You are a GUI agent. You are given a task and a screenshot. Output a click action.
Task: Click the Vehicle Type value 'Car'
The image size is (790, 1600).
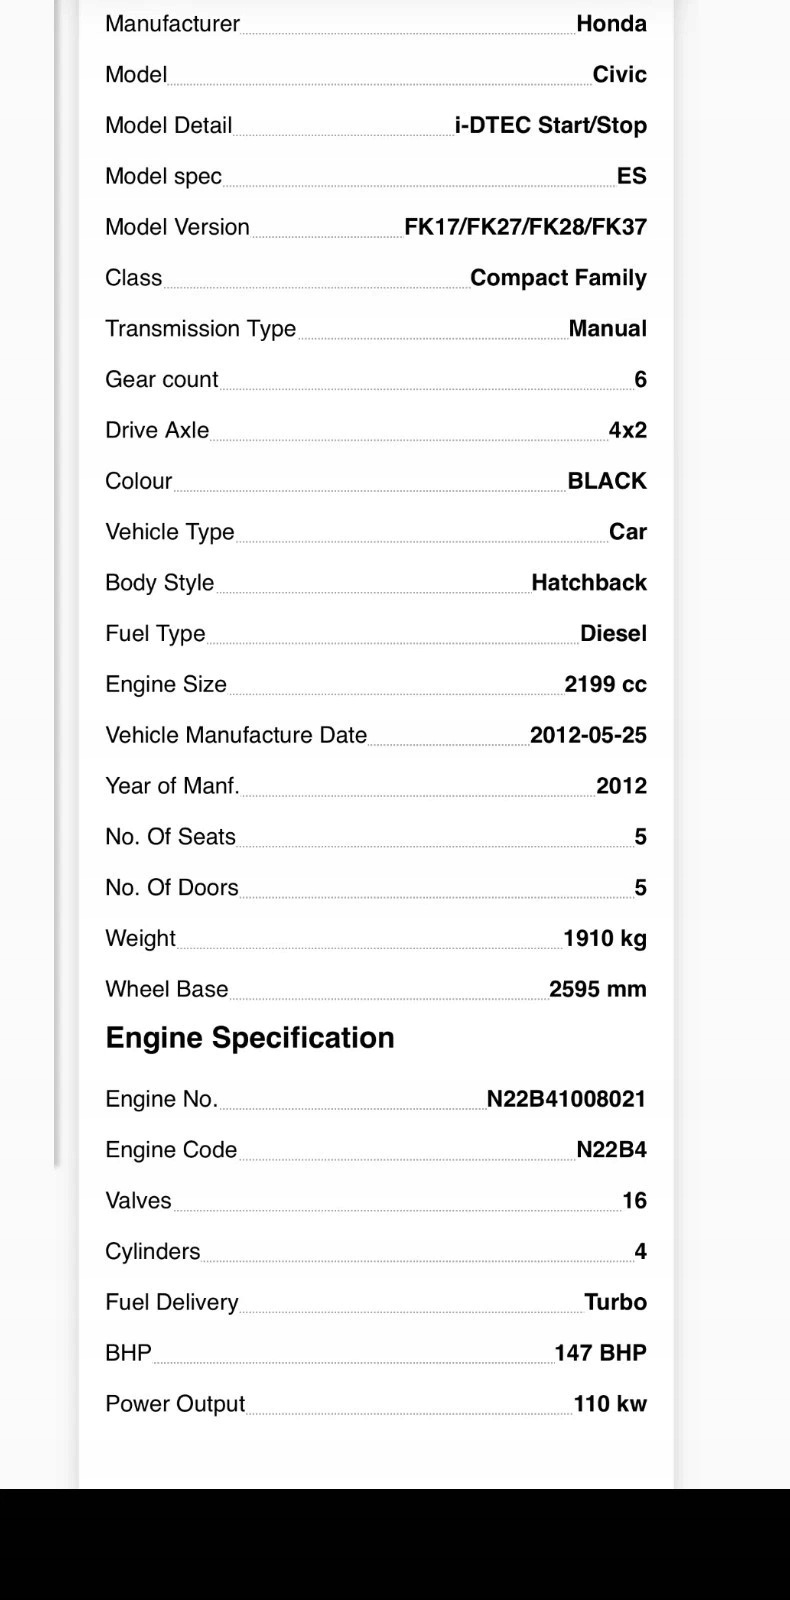coord(627,532)
